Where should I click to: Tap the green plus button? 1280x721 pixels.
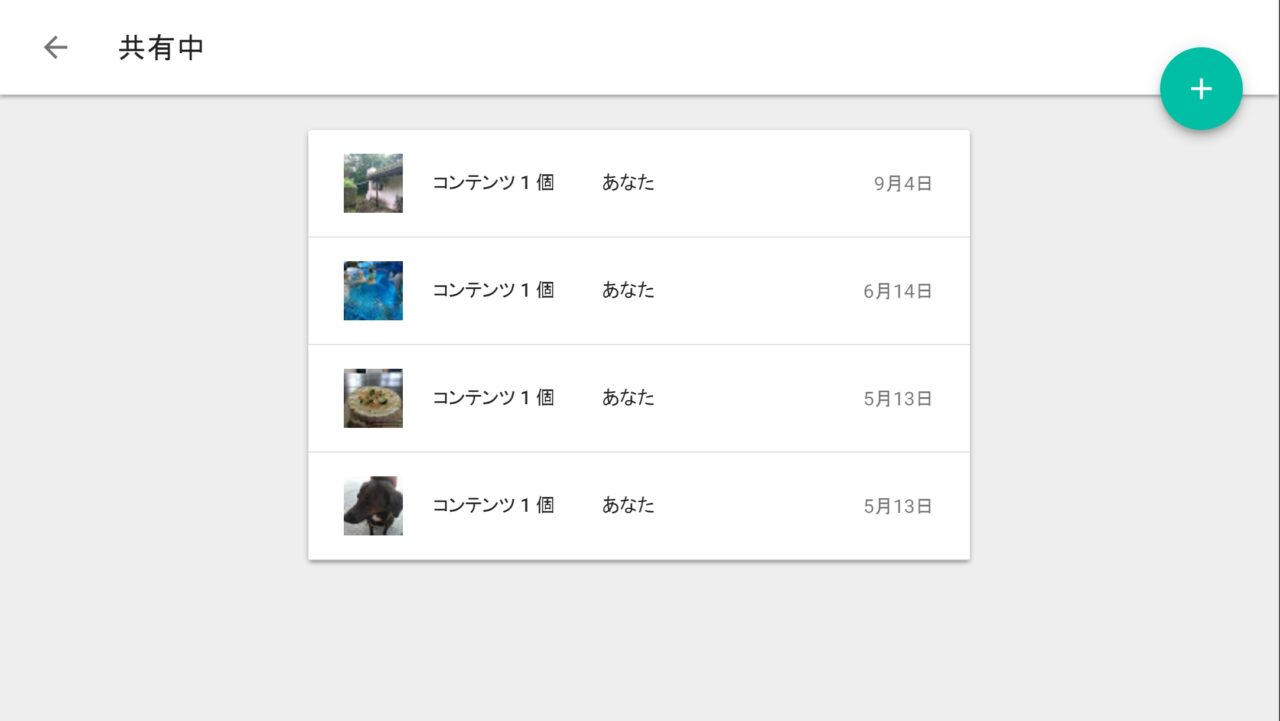(1201, 89)
